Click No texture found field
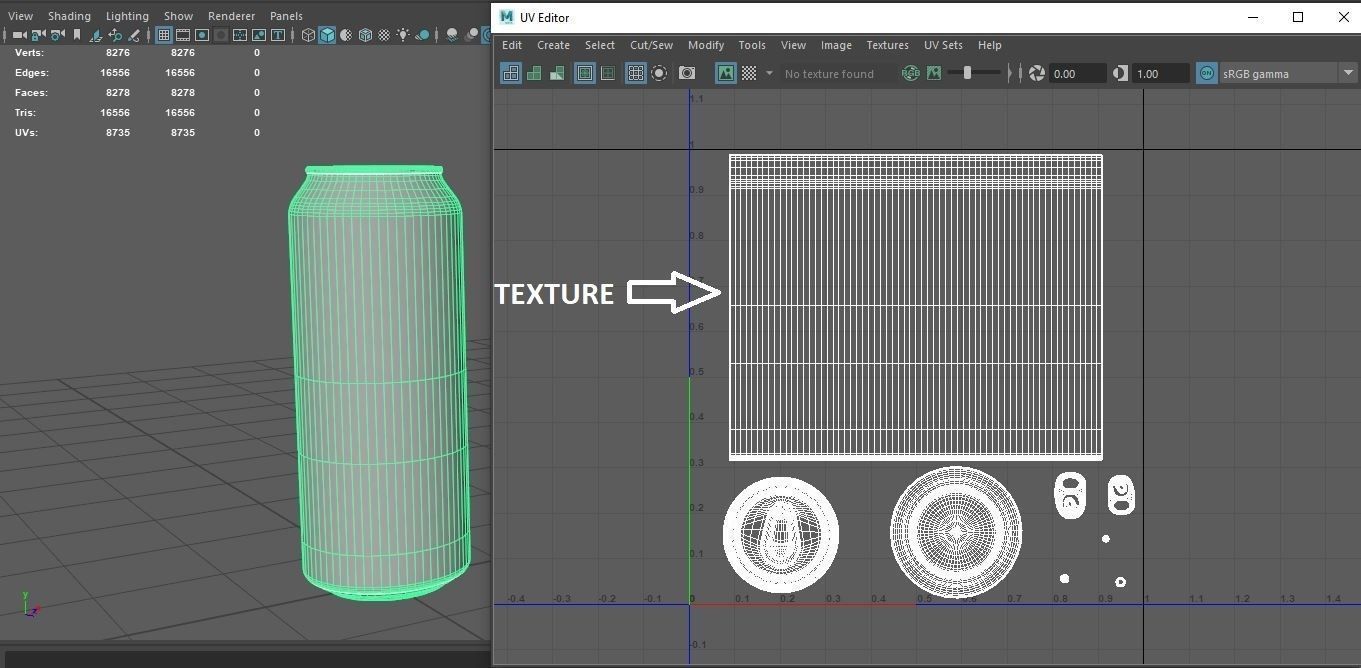 [x=837, y=73]
